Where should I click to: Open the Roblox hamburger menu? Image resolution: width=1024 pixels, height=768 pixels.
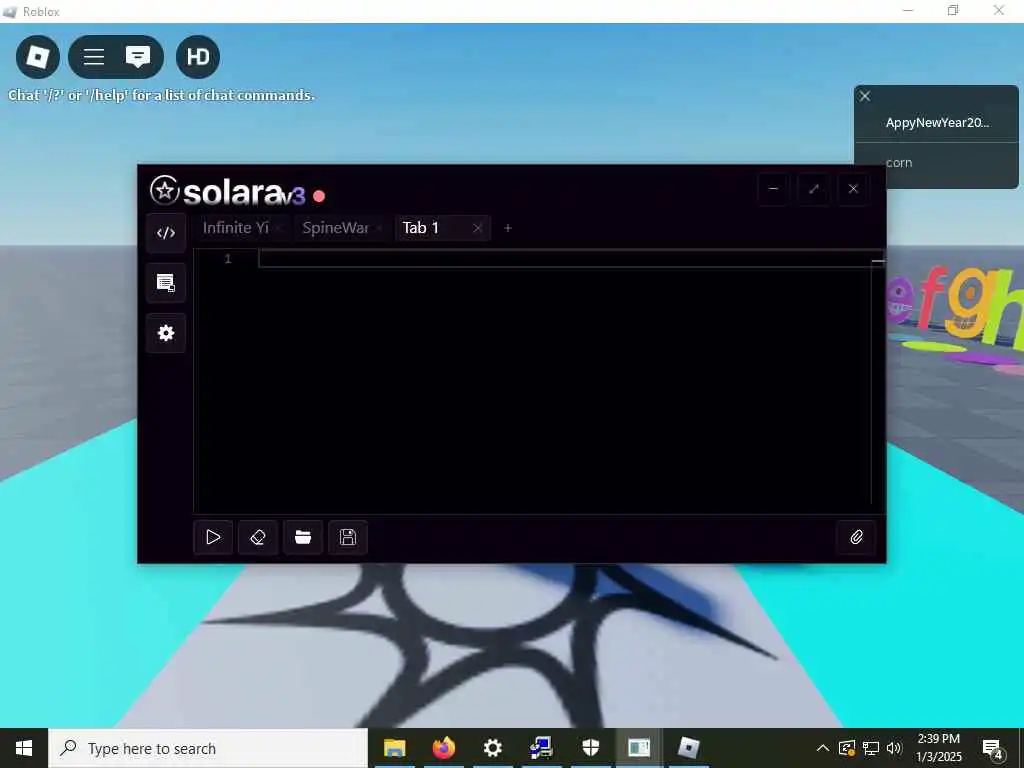(x=93, y=57)
